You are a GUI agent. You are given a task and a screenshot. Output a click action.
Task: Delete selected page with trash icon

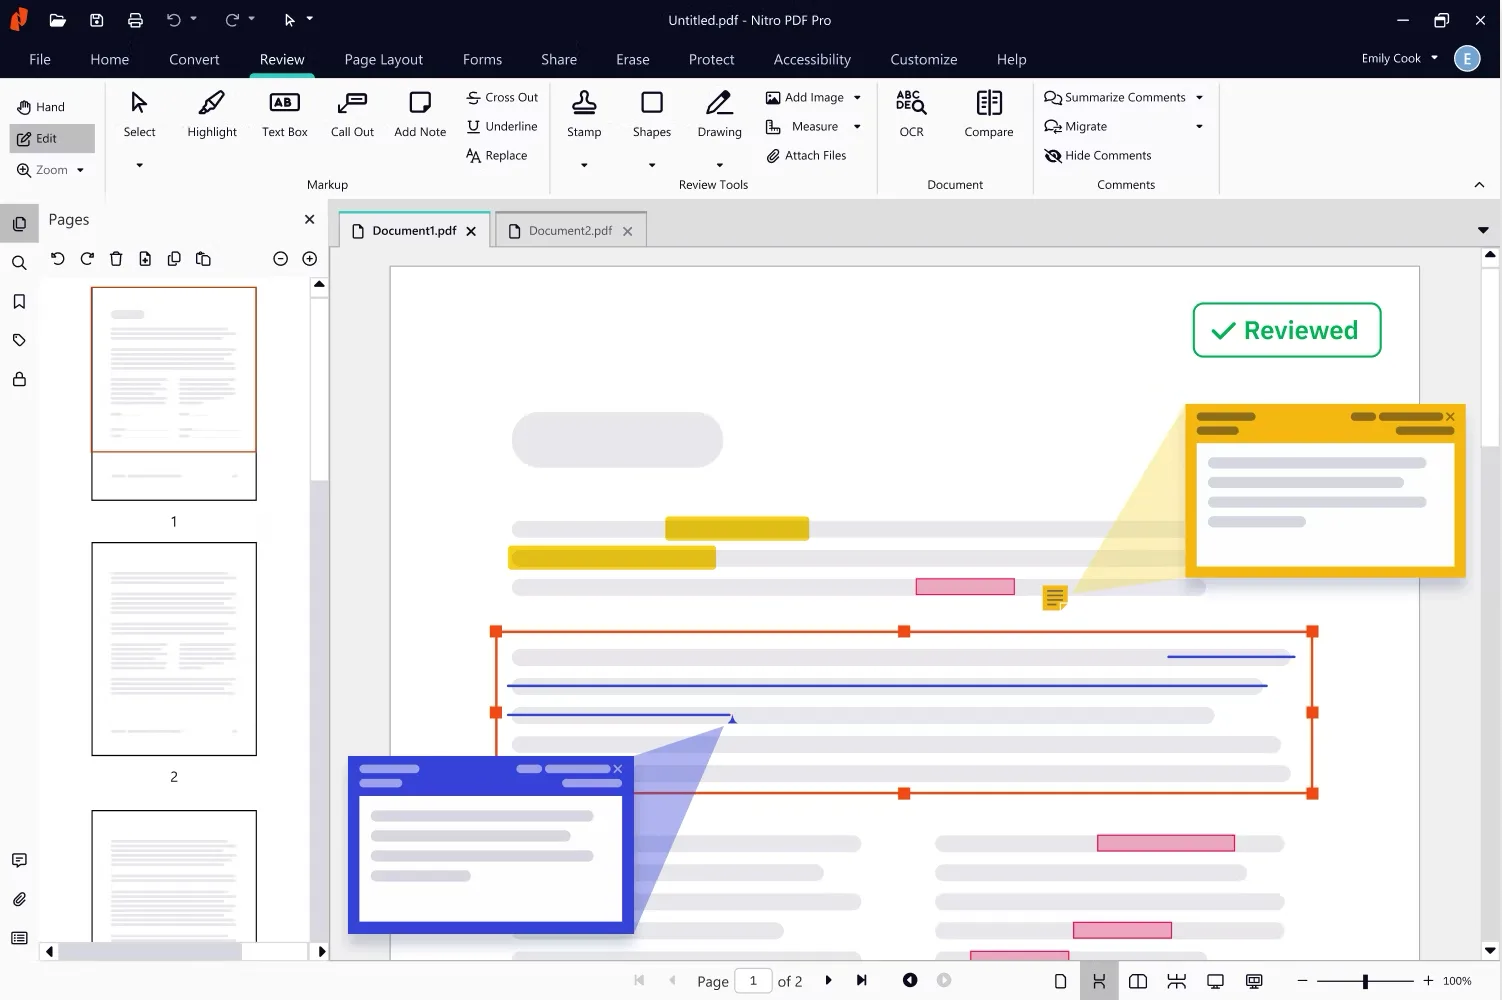[116, 259]
